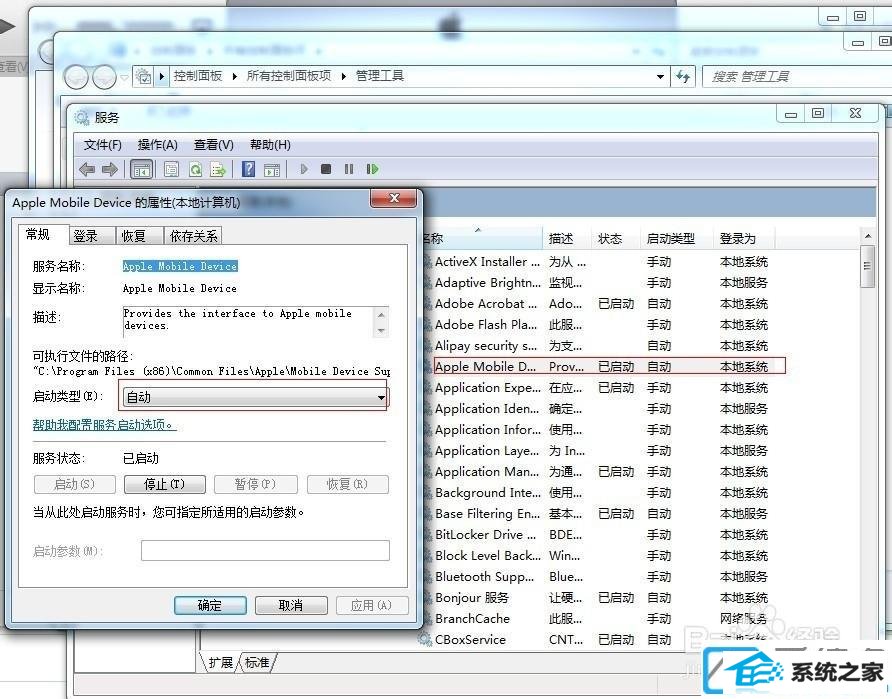
Task: Click the Stop Service square icon
Action: point(326,169)
